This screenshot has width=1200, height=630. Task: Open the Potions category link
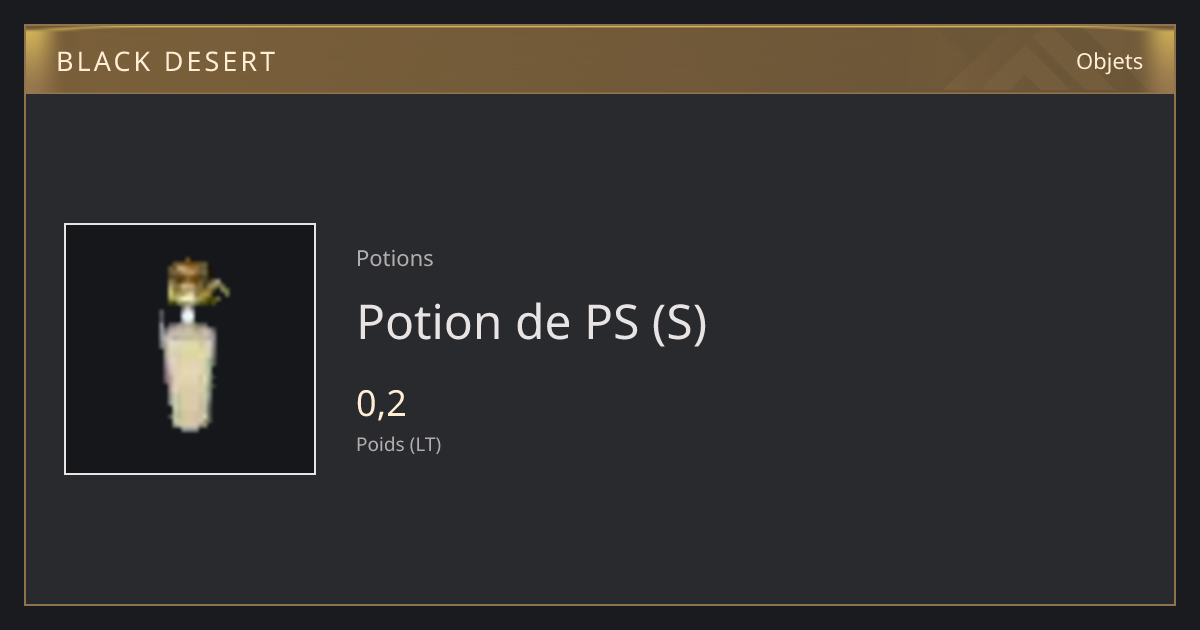coord(395,258)
